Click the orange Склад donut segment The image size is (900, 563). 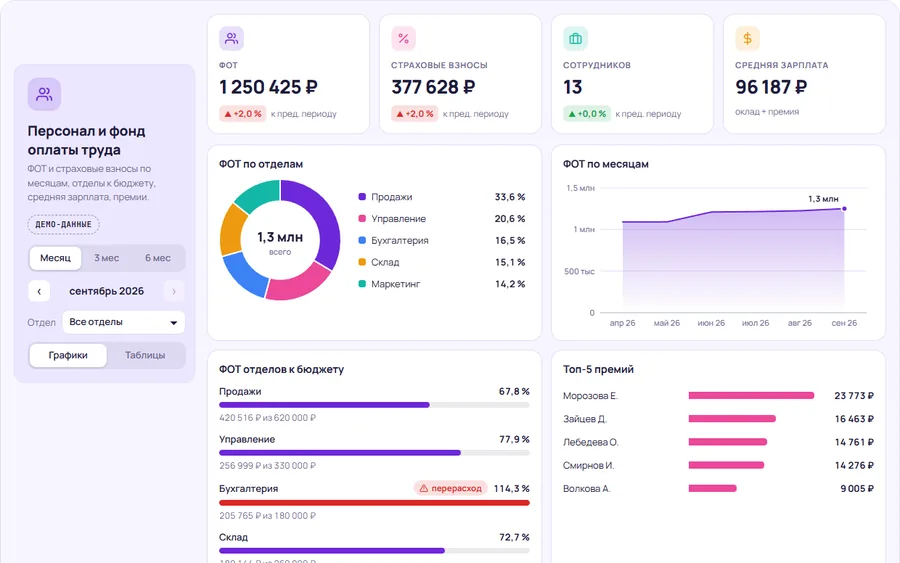(233, 230)
